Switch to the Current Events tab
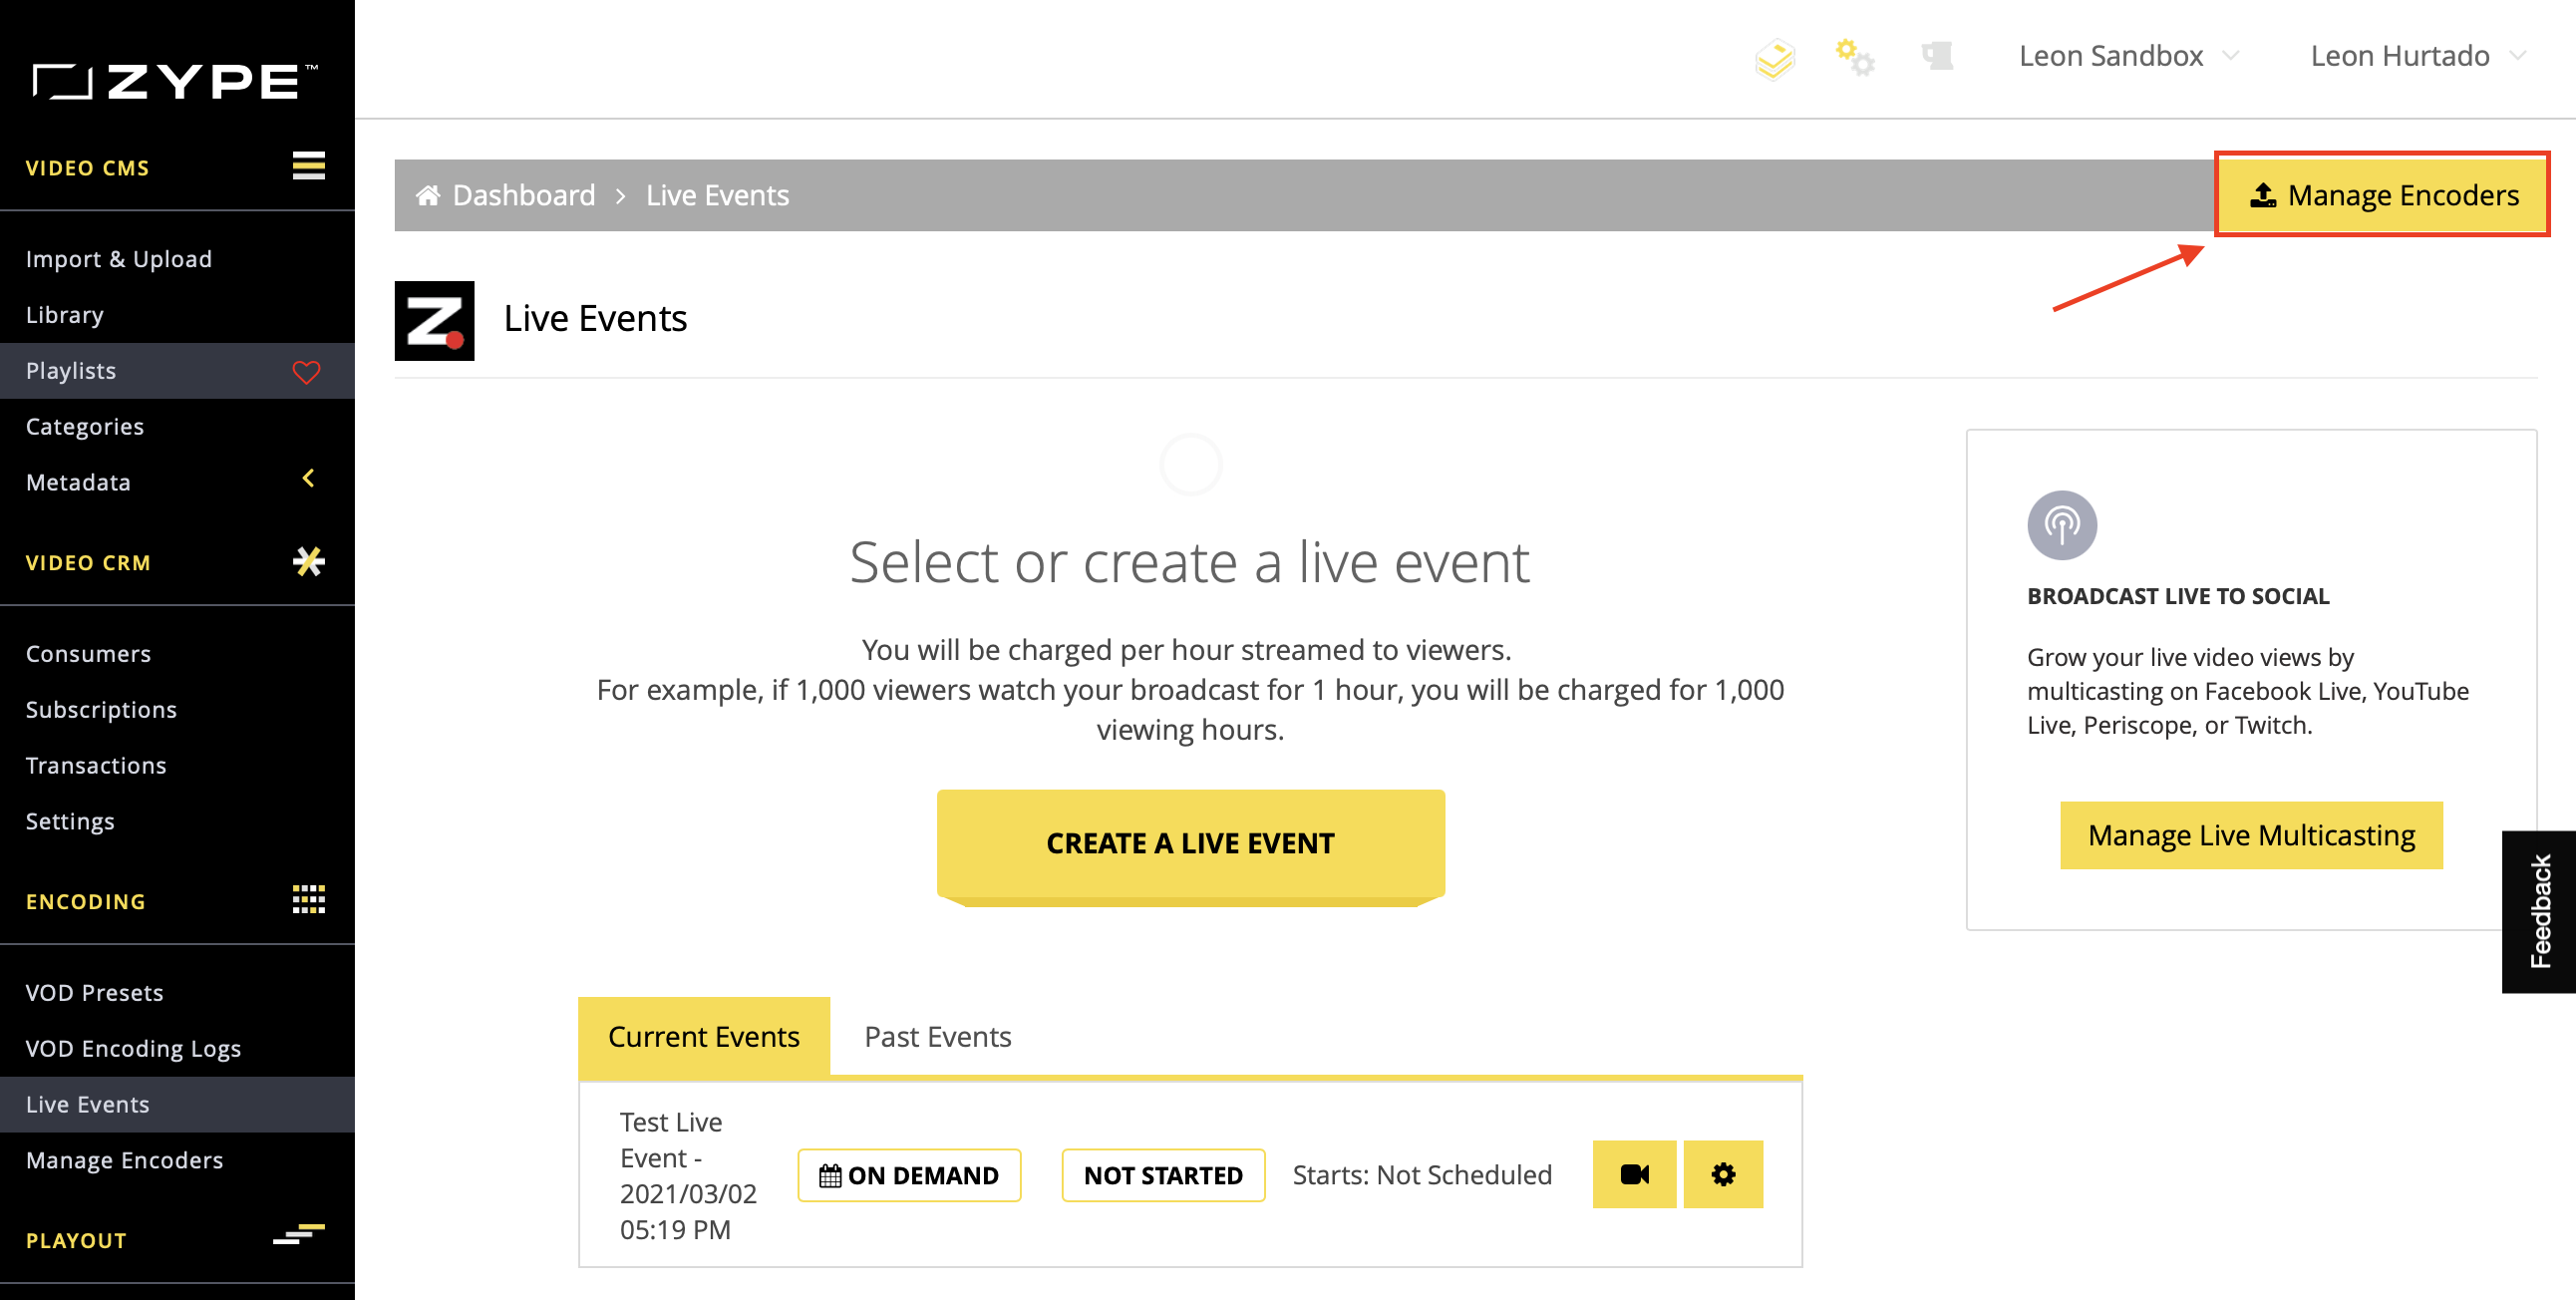Image resolution: width=2576 pixels, height=1300 pixels. click(703, 1036)
